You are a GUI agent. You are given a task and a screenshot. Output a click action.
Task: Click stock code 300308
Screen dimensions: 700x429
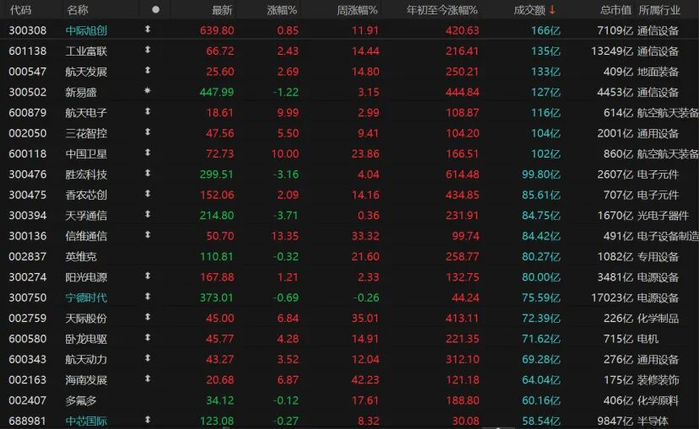(x=28, y=30)
